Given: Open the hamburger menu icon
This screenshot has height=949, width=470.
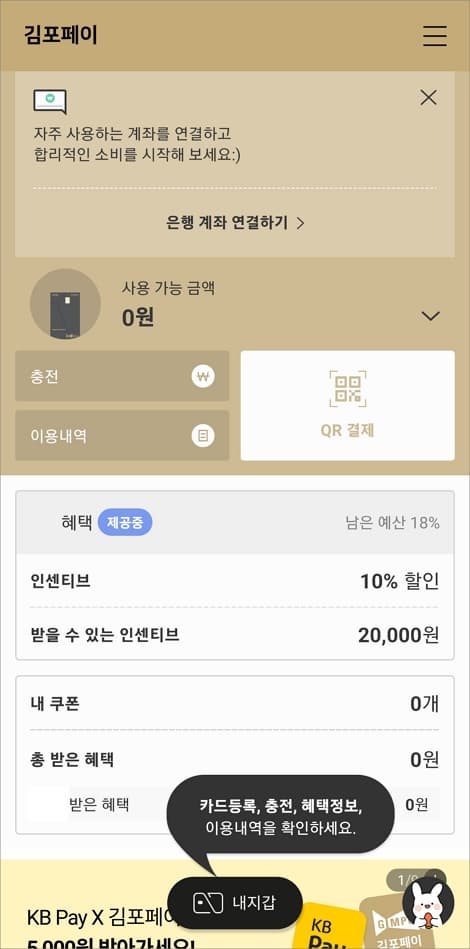Looking at the screenshot, I should [434, 36].
